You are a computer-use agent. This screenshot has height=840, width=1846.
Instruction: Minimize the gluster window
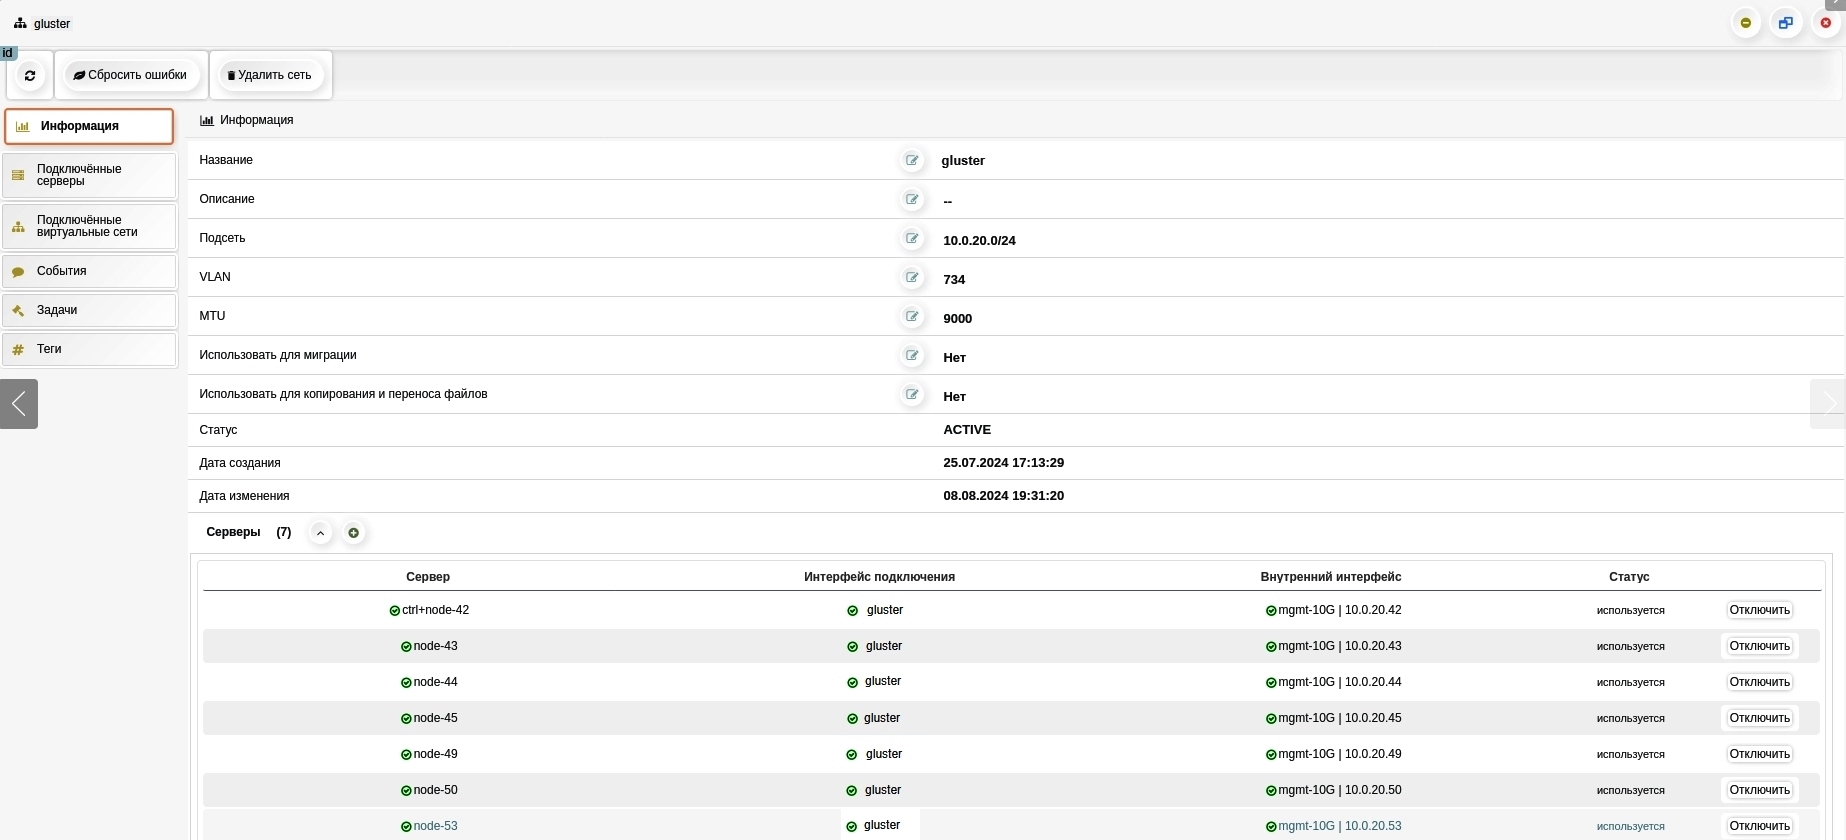pyautogui.click(x=1746, y=23)
